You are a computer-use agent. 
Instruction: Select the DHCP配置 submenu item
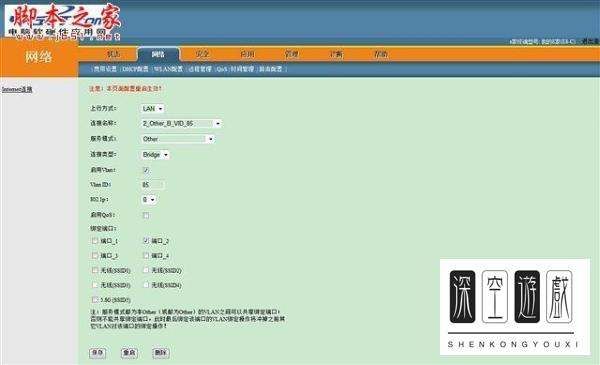(x=135, y=69)
